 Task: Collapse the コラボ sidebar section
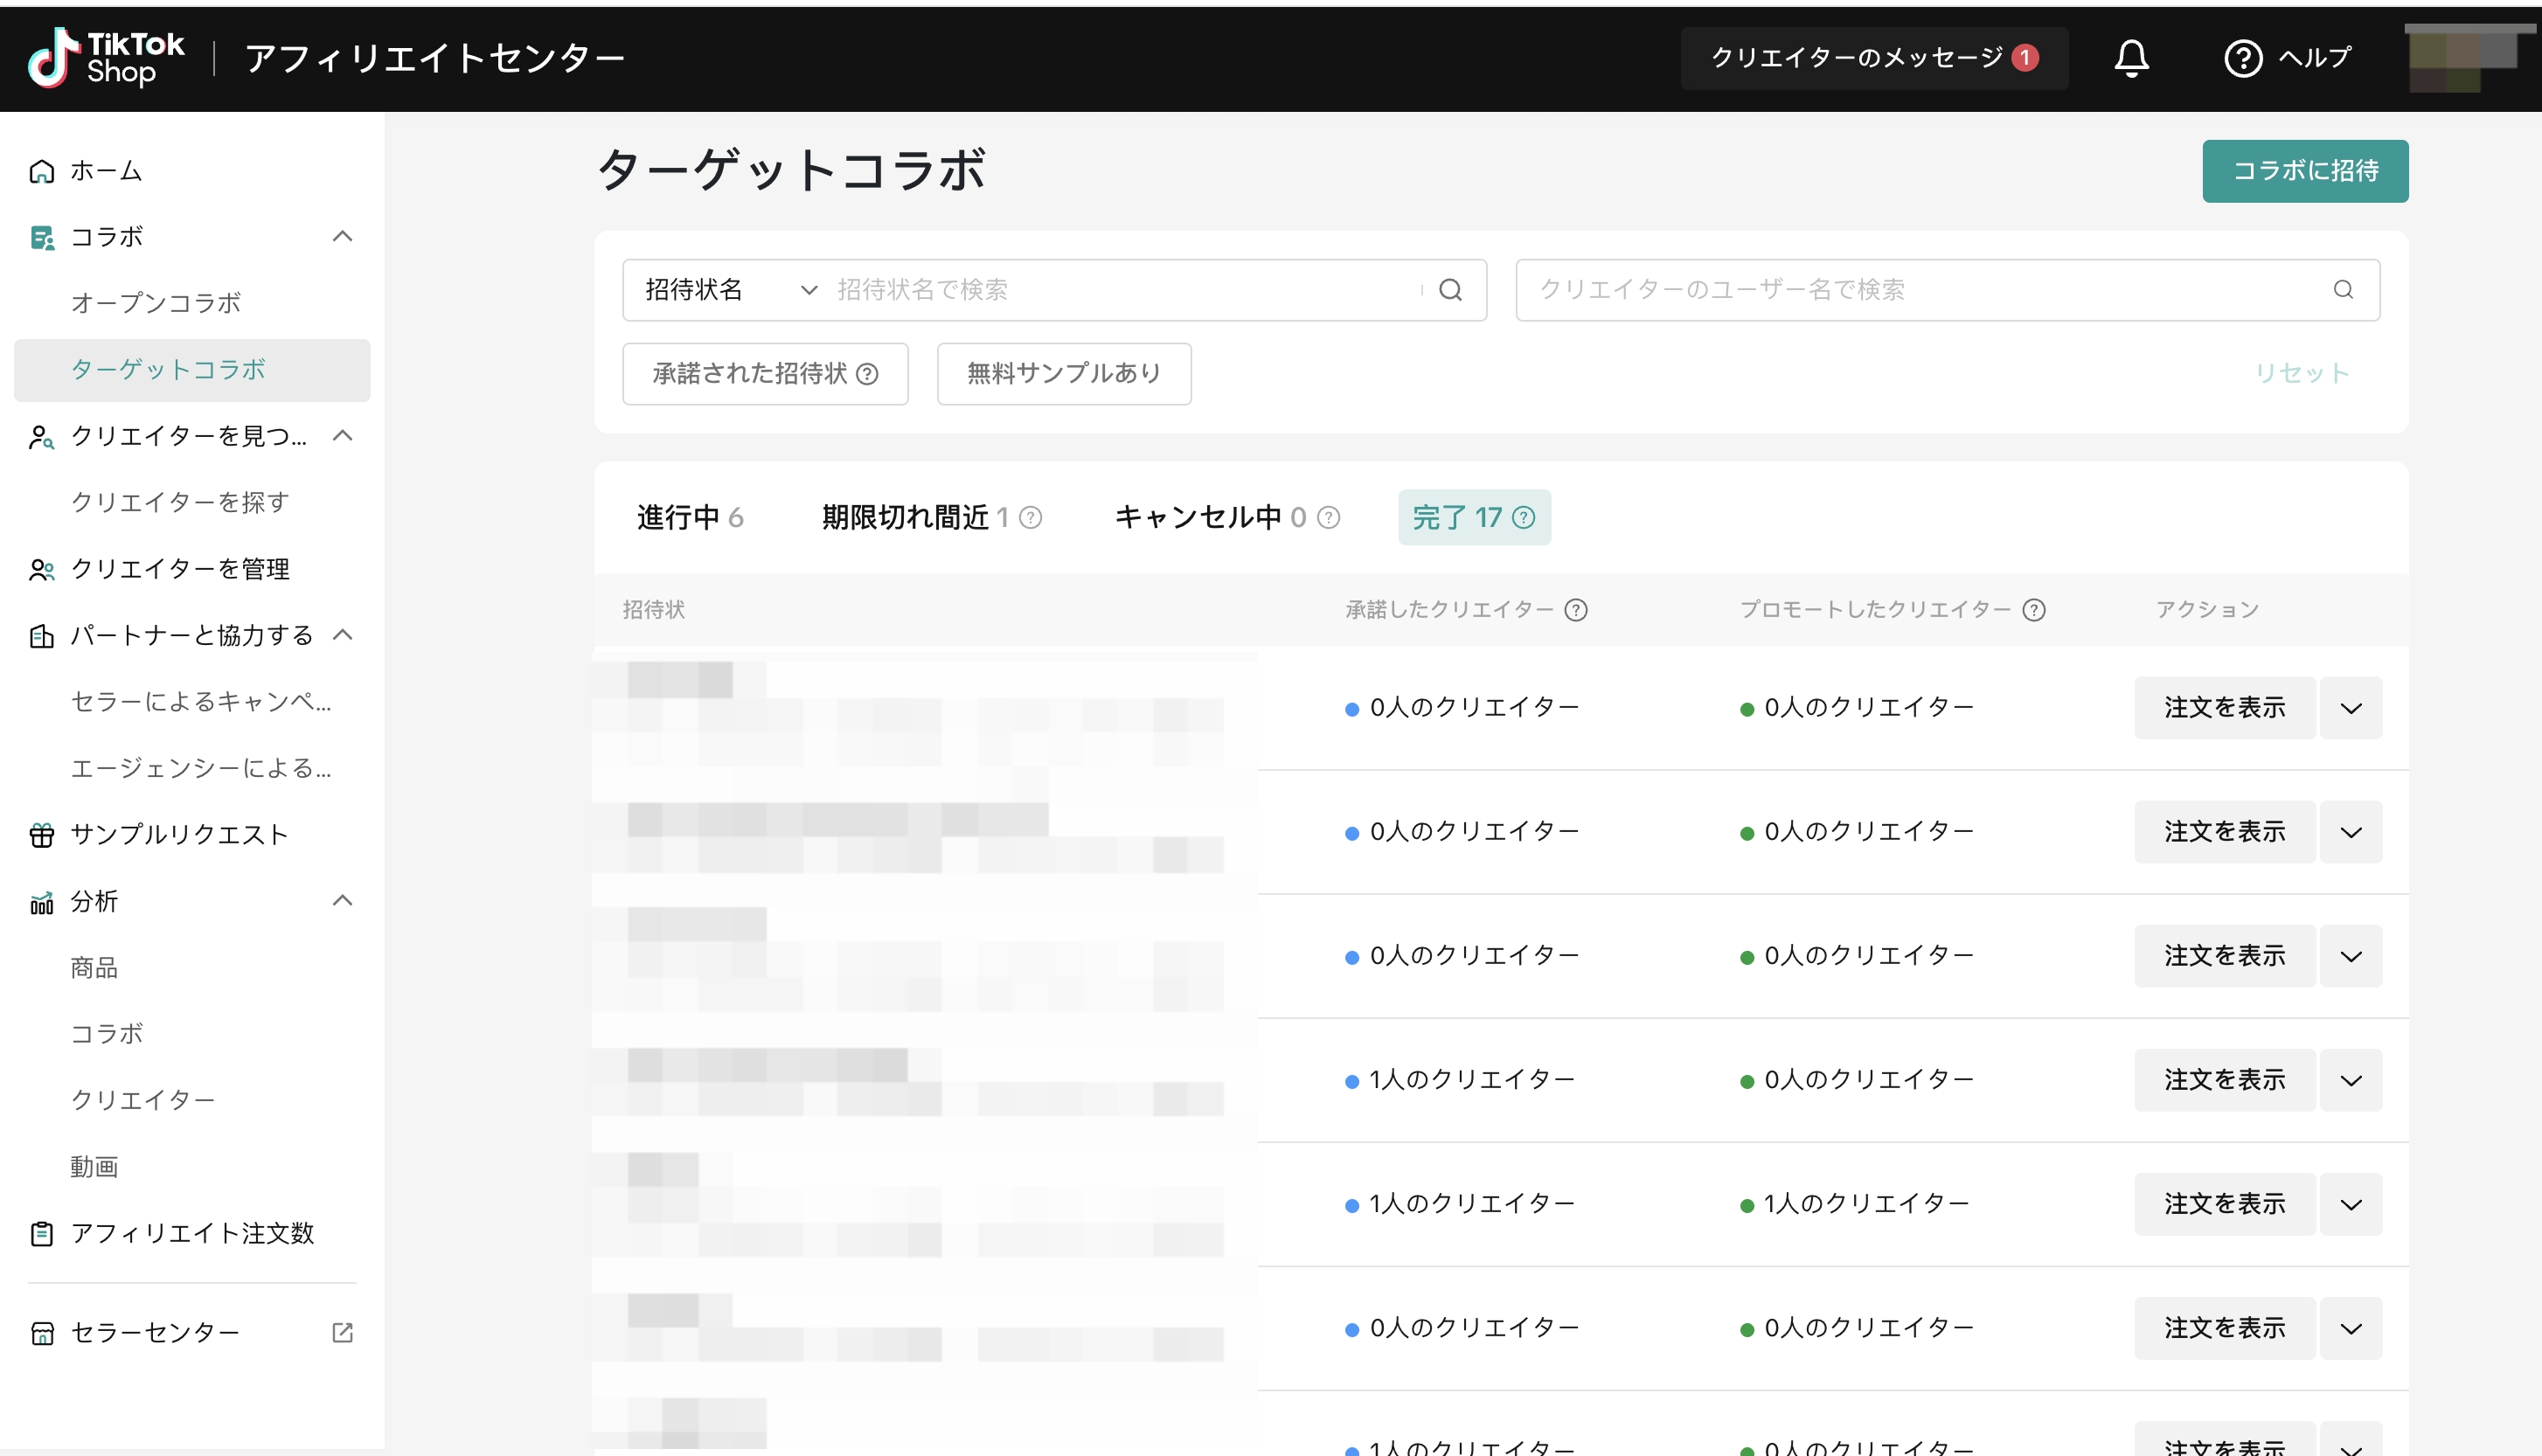342,237
